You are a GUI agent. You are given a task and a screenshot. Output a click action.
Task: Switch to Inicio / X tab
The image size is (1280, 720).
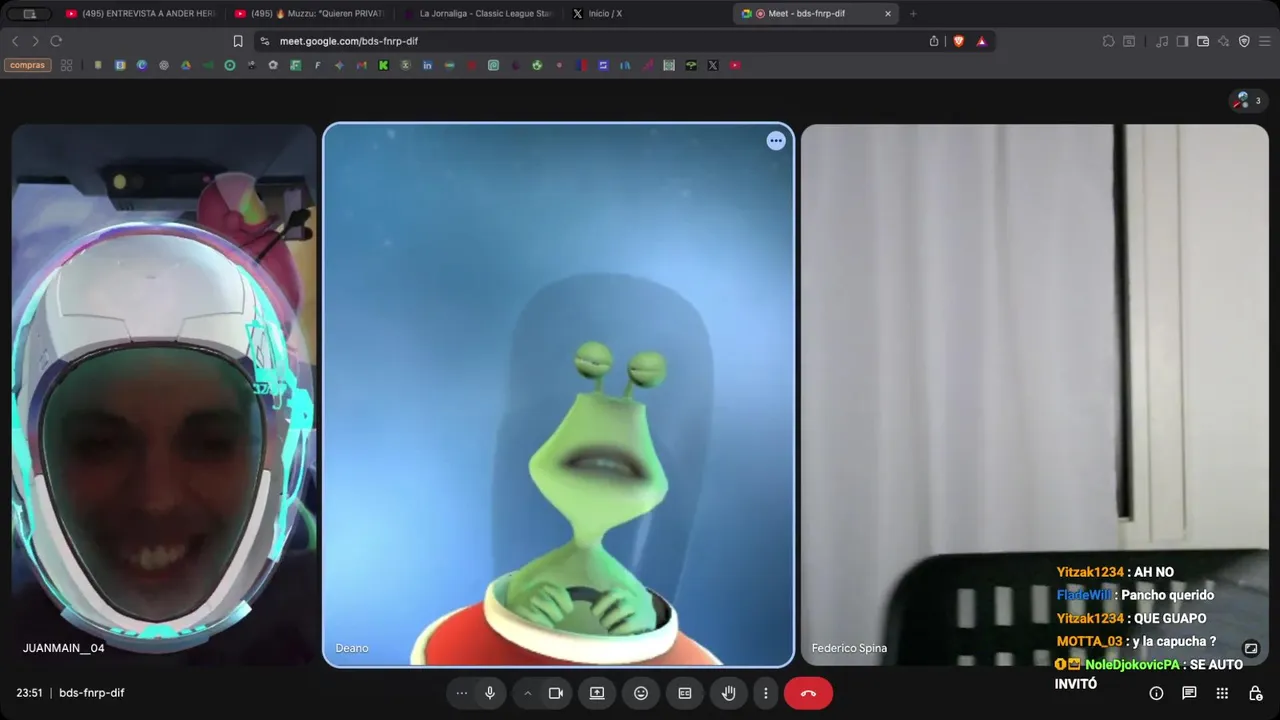[648, 14]
